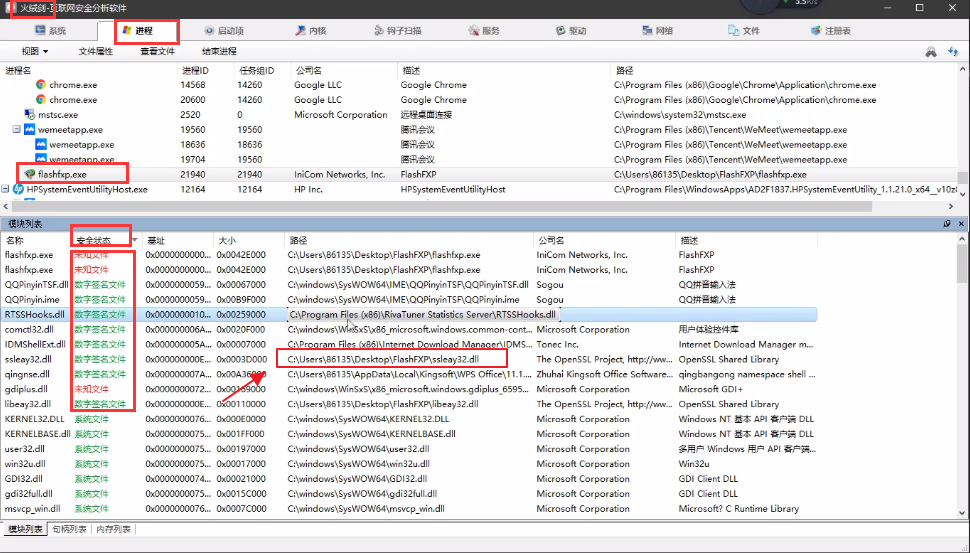970x553 pixels.
Task: Click the binoculars search icon in toolbar
Action: pos(930,51)
